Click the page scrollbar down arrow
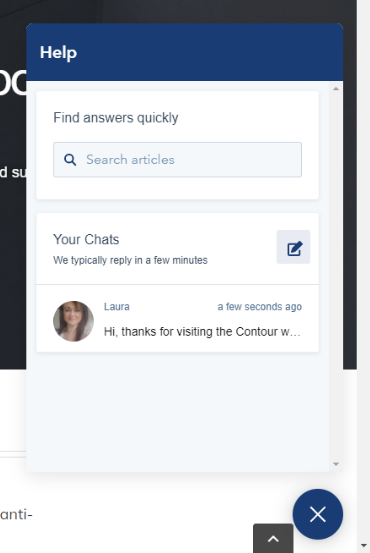 pos(364,546)
